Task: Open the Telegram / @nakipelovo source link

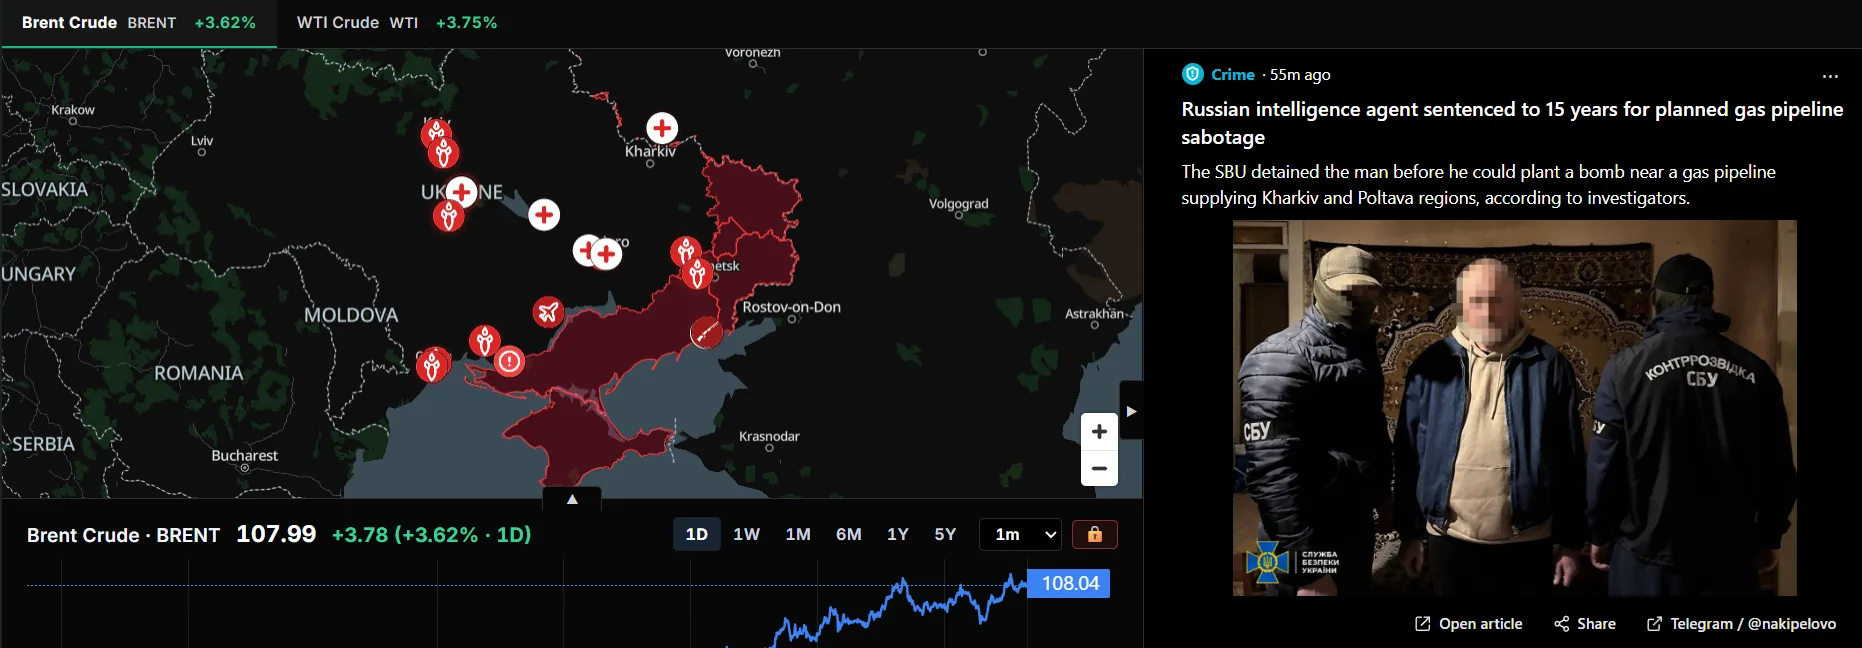Action: [1741, 623]
